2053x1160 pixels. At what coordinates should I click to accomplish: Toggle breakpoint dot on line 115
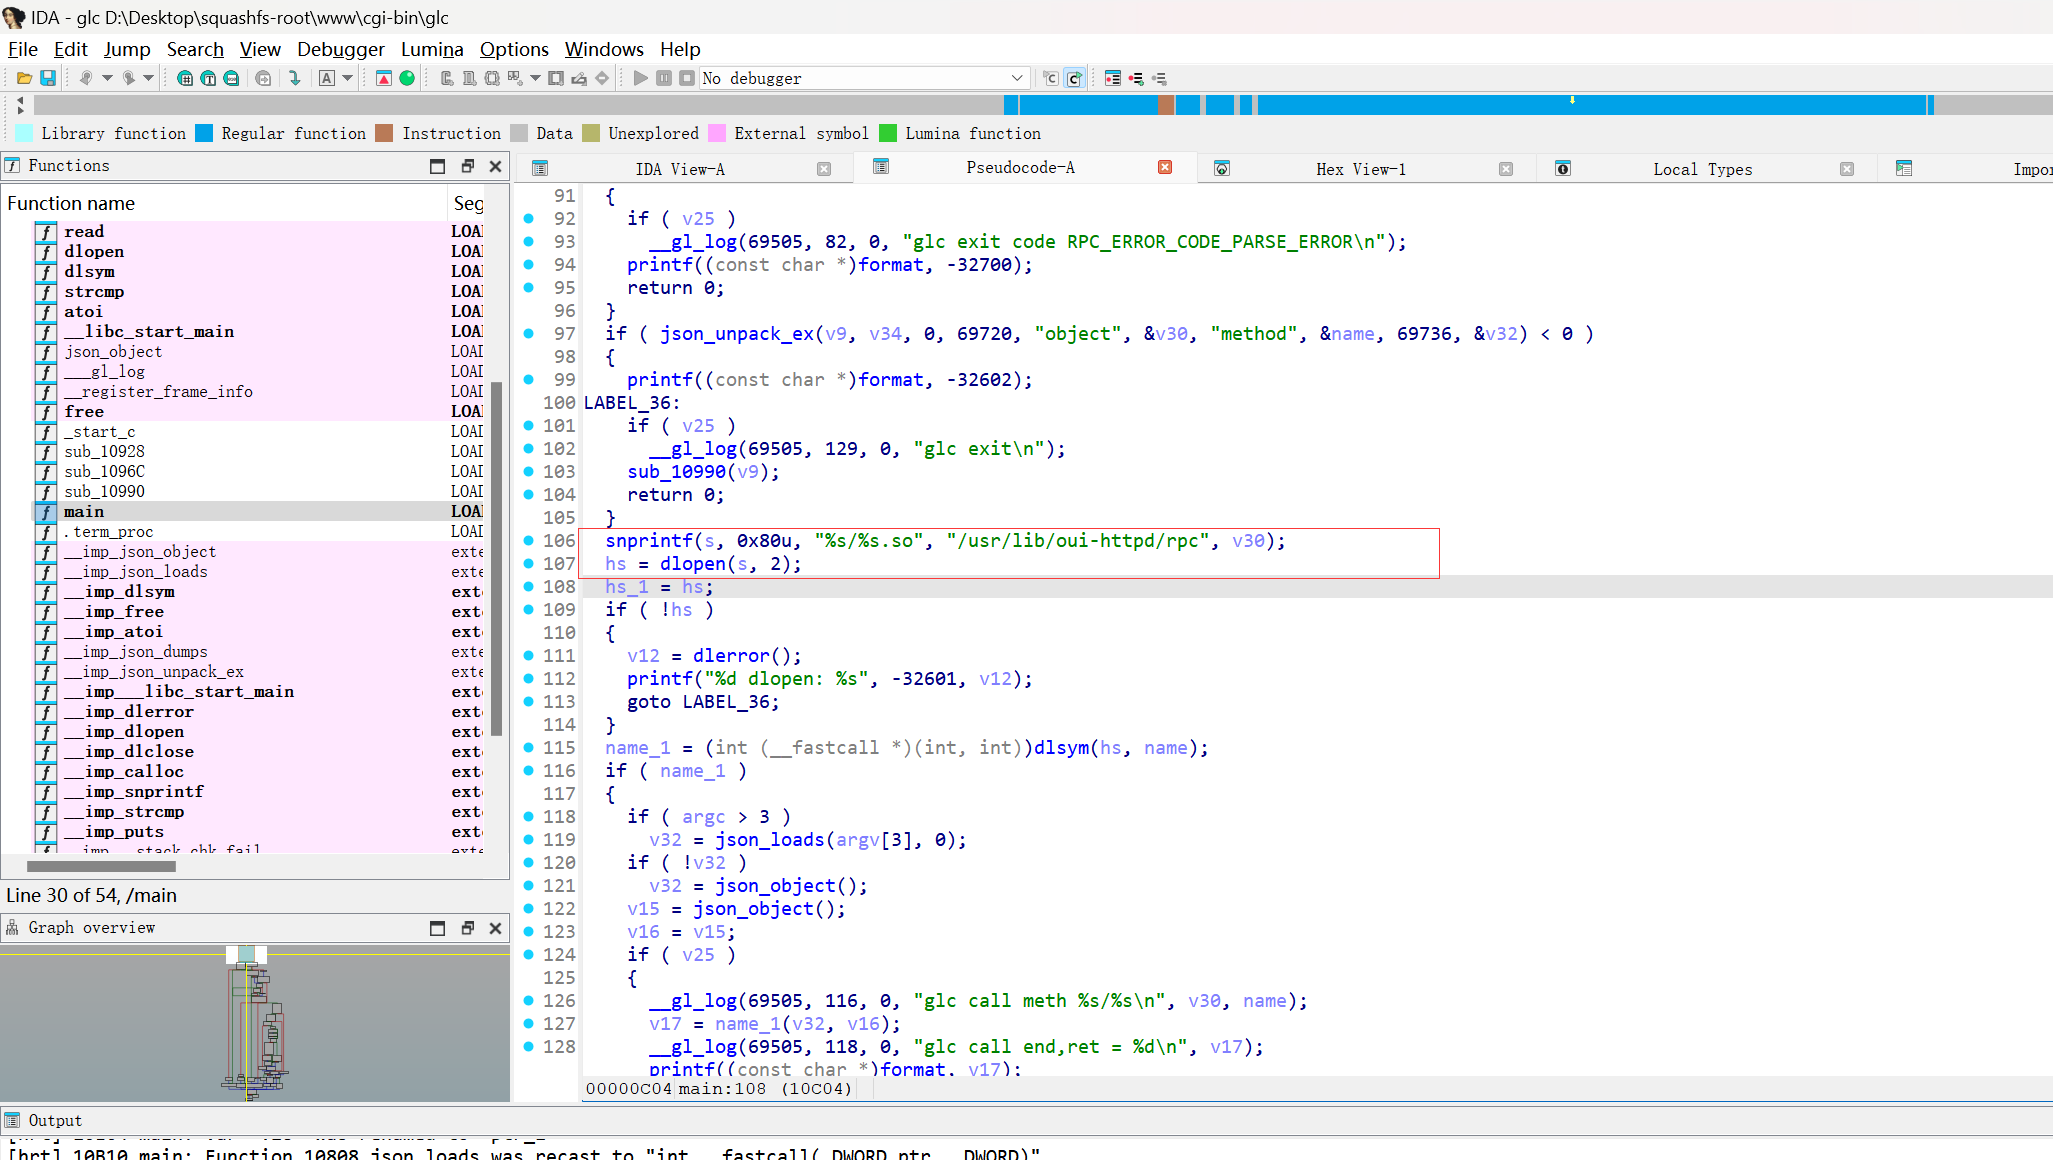pos(529,747)
